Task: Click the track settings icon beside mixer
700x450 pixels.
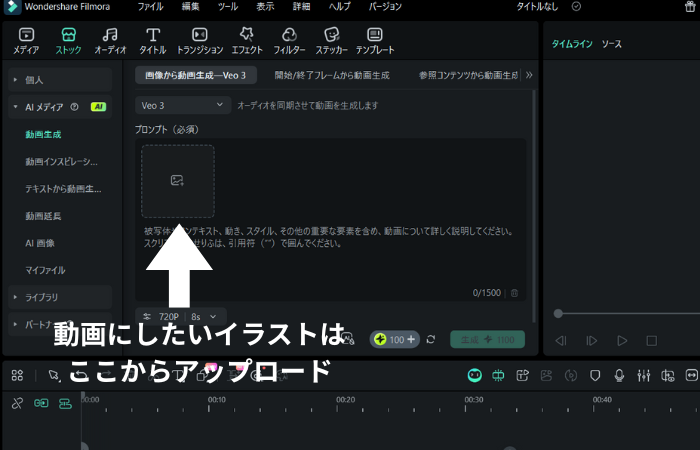Action: 668,375
